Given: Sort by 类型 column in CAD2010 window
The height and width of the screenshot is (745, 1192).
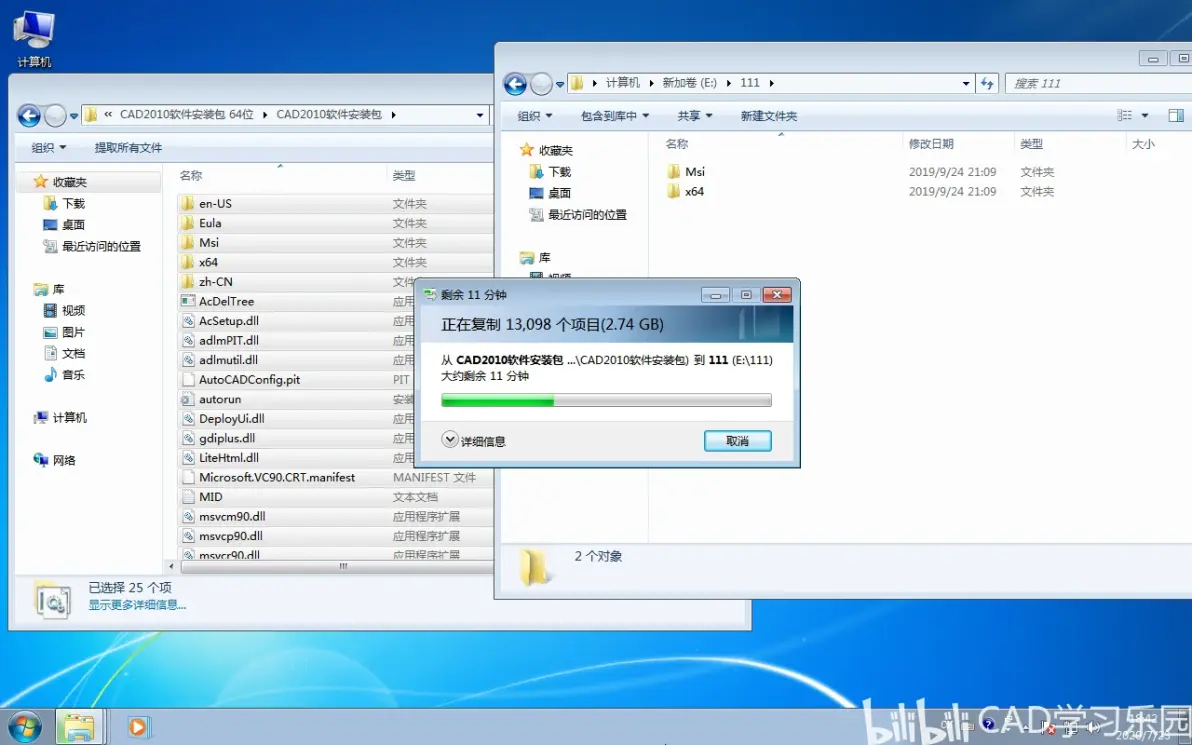Looking at the screenshot, I should [439, 176].
